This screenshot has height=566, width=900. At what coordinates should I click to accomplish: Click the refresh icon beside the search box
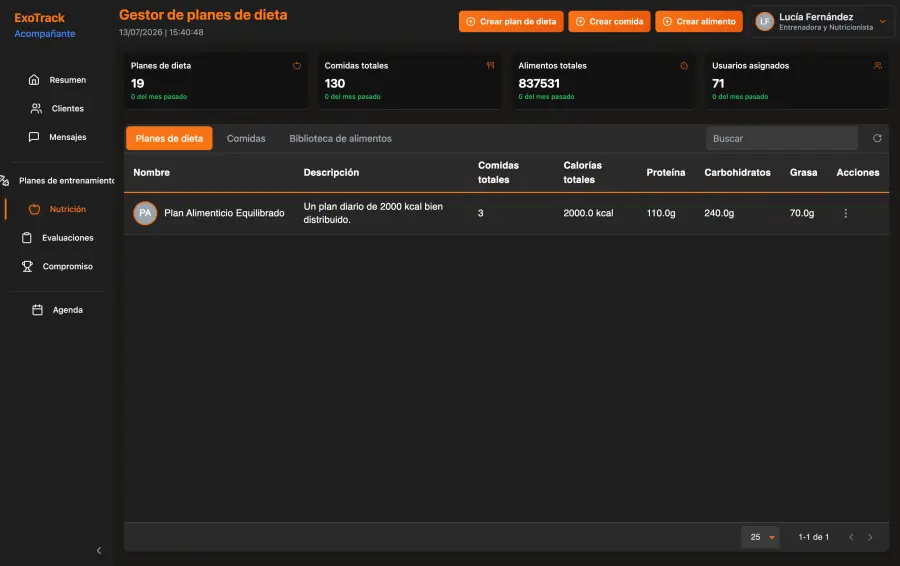coord(877,138)
